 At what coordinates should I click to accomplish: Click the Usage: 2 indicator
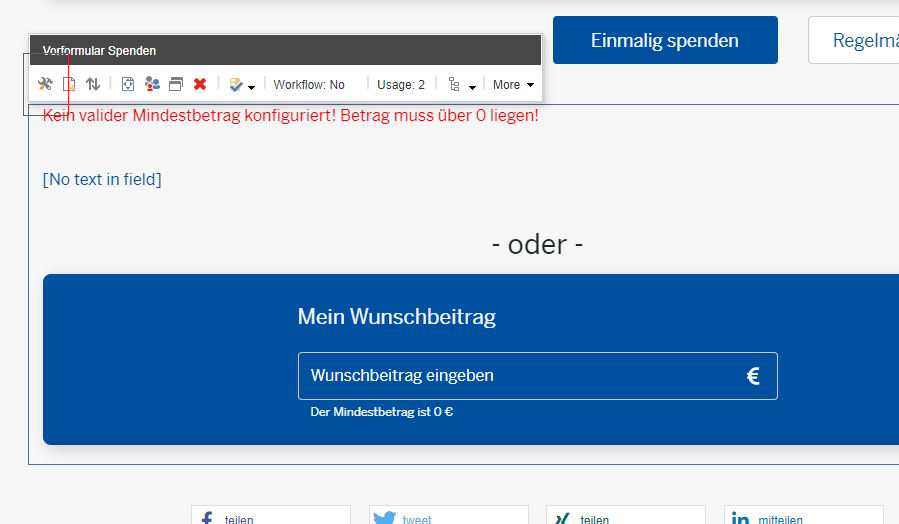(x=401, y=85)
